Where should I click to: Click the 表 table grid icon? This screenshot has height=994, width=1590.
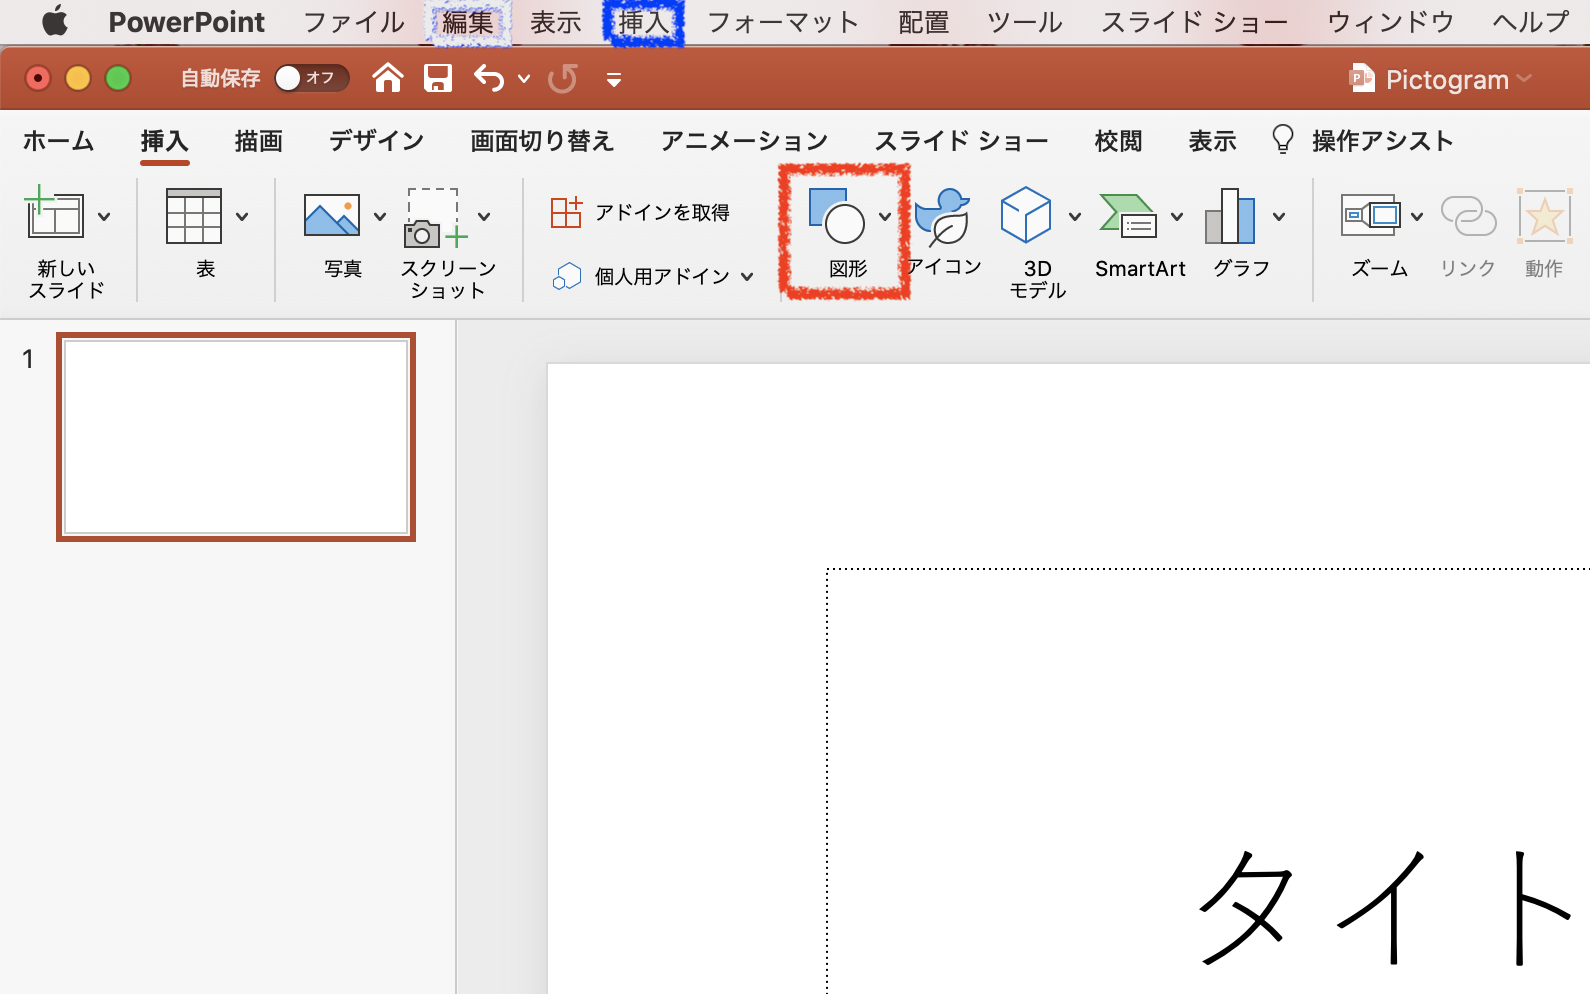[193, 215]
